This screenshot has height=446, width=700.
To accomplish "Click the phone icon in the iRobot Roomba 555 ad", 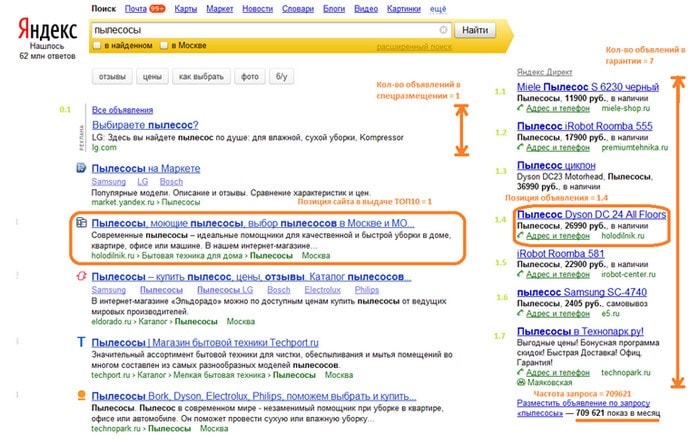I will [x=520, y=147].
